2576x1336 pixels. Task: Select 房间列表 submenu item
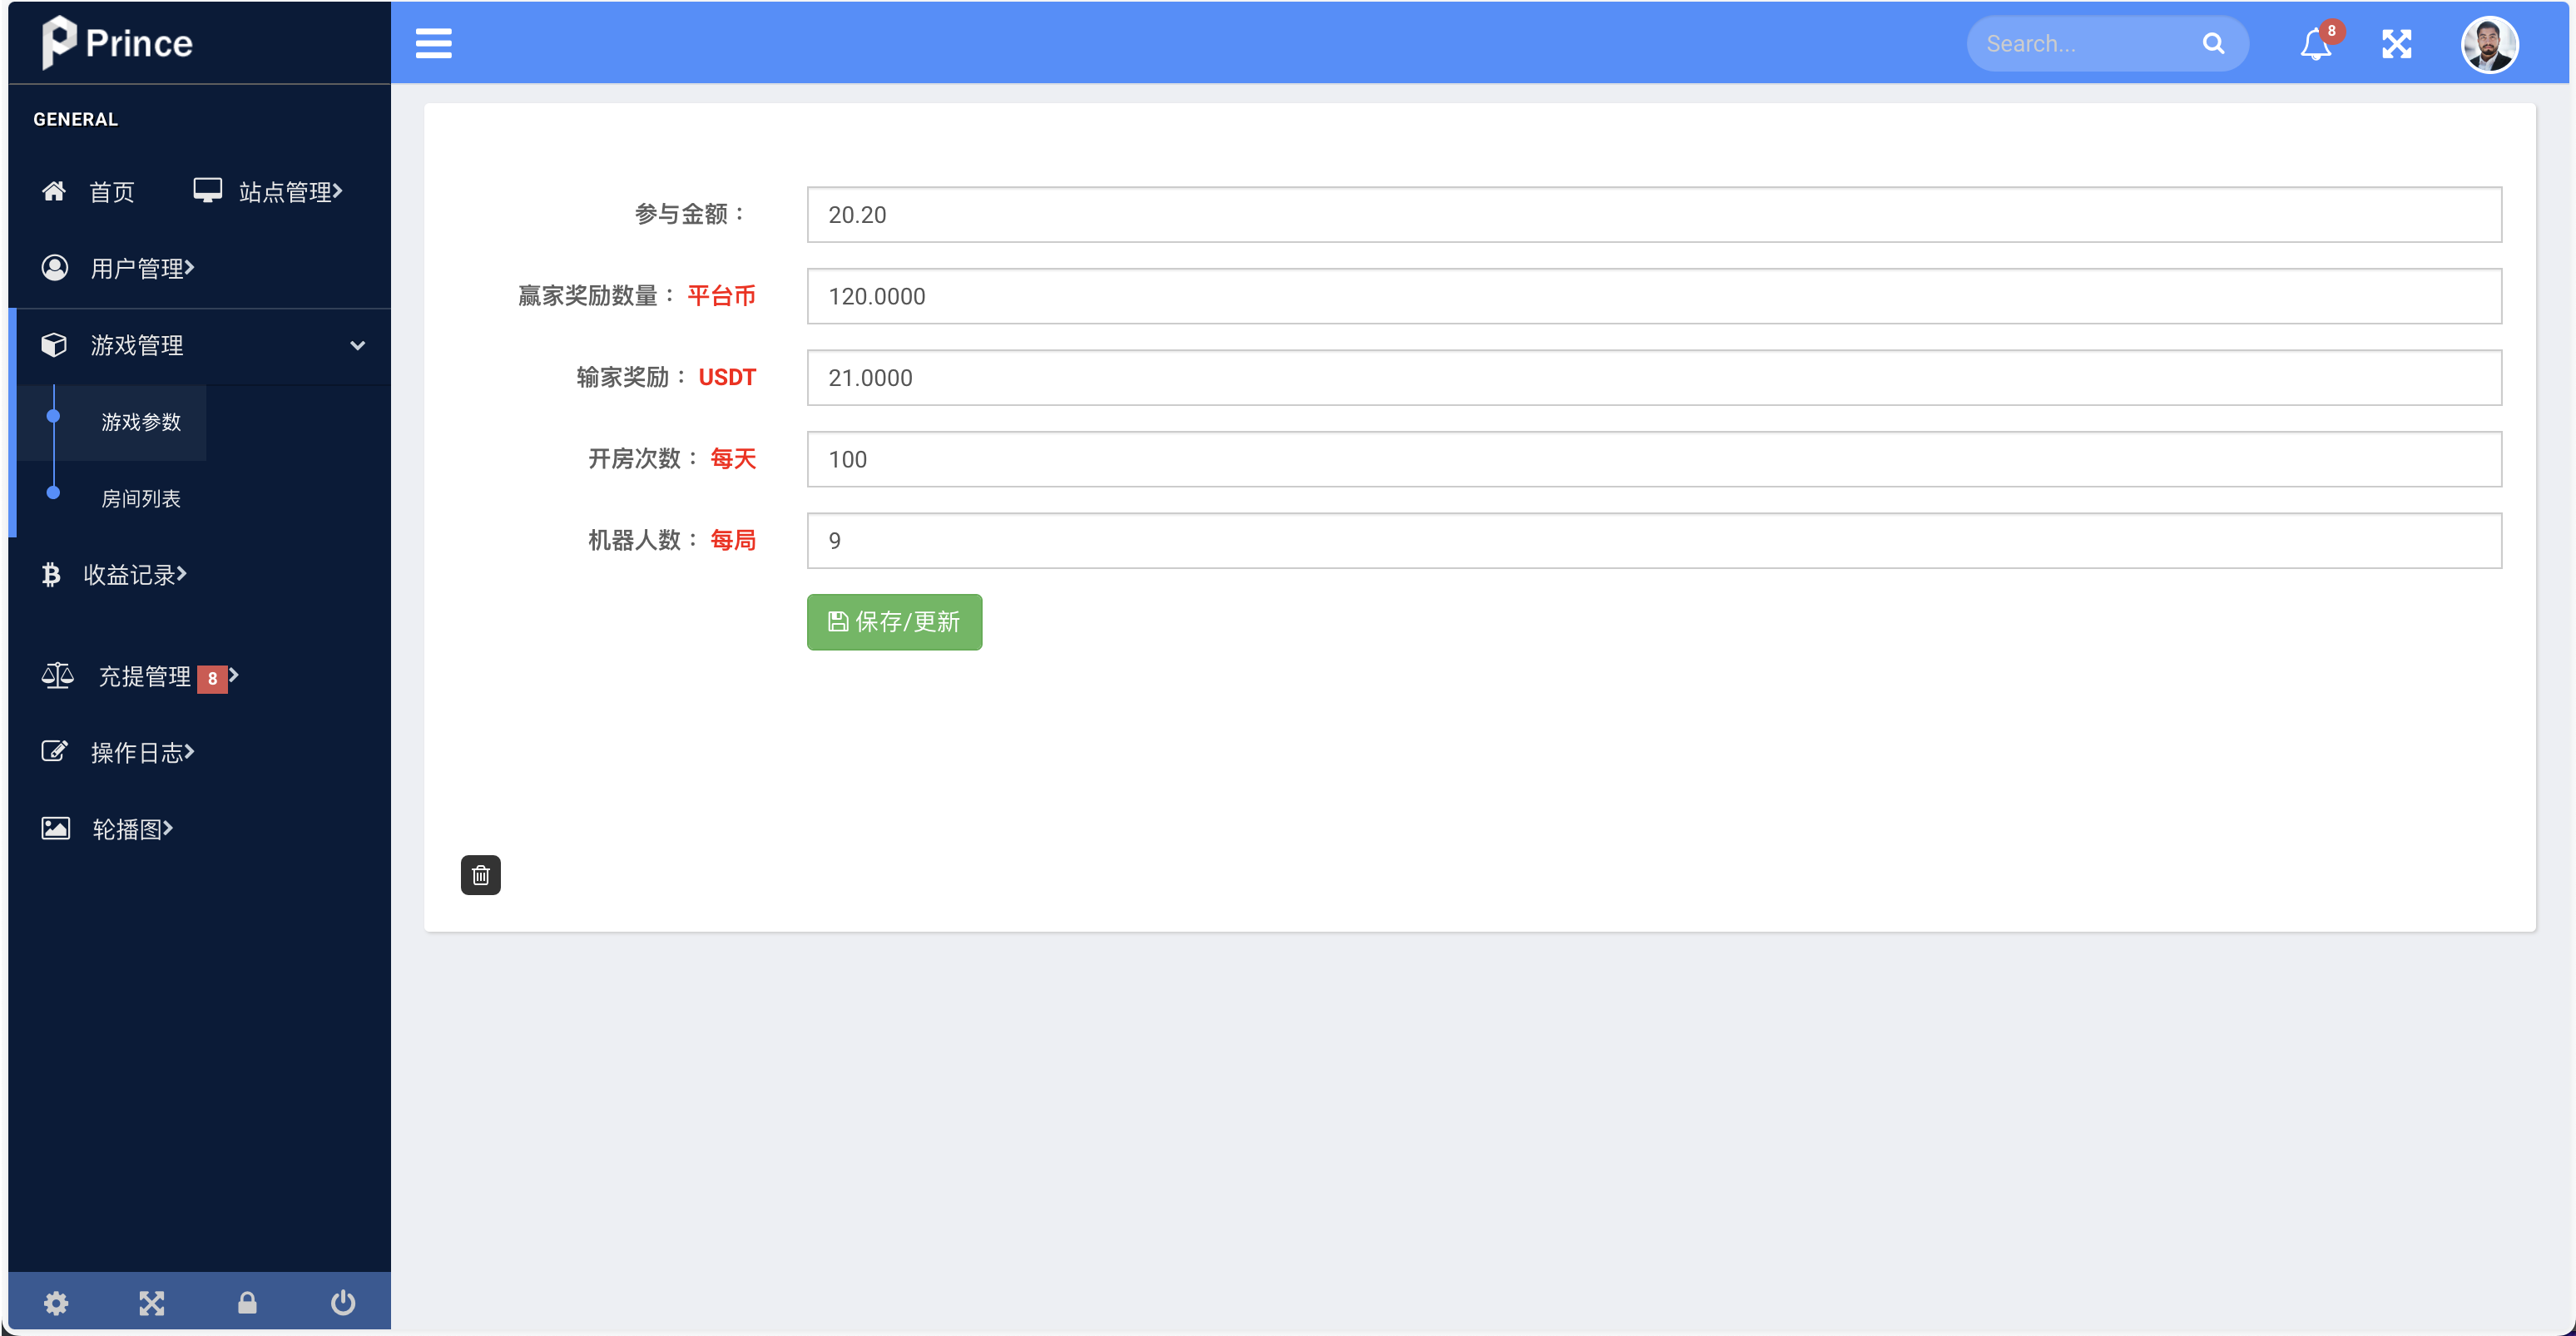click(140, 498)
